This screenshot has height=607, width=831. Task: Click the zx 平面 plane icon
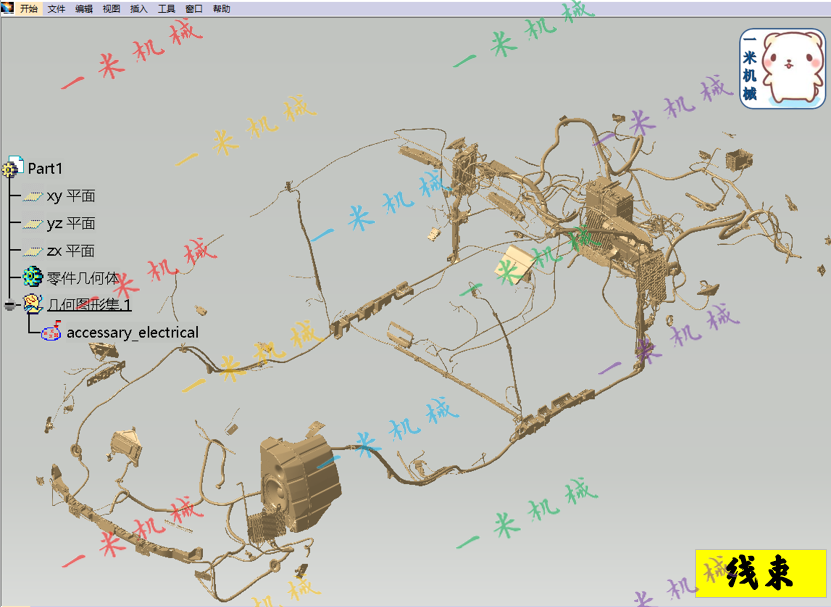33,251
